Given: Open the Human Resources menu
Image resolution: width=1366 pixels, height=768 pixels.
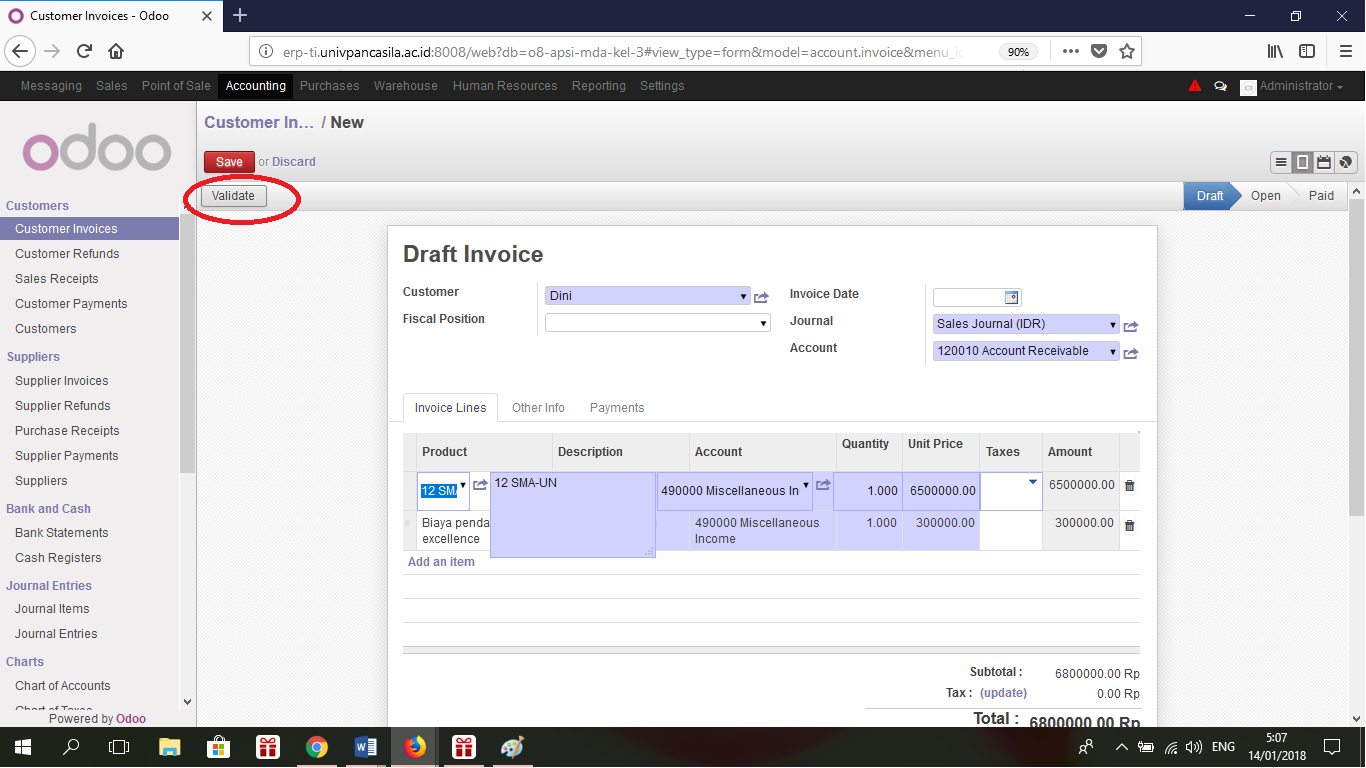Looking at the screenshot, I should pyautogui.click(x=505, y=86).
